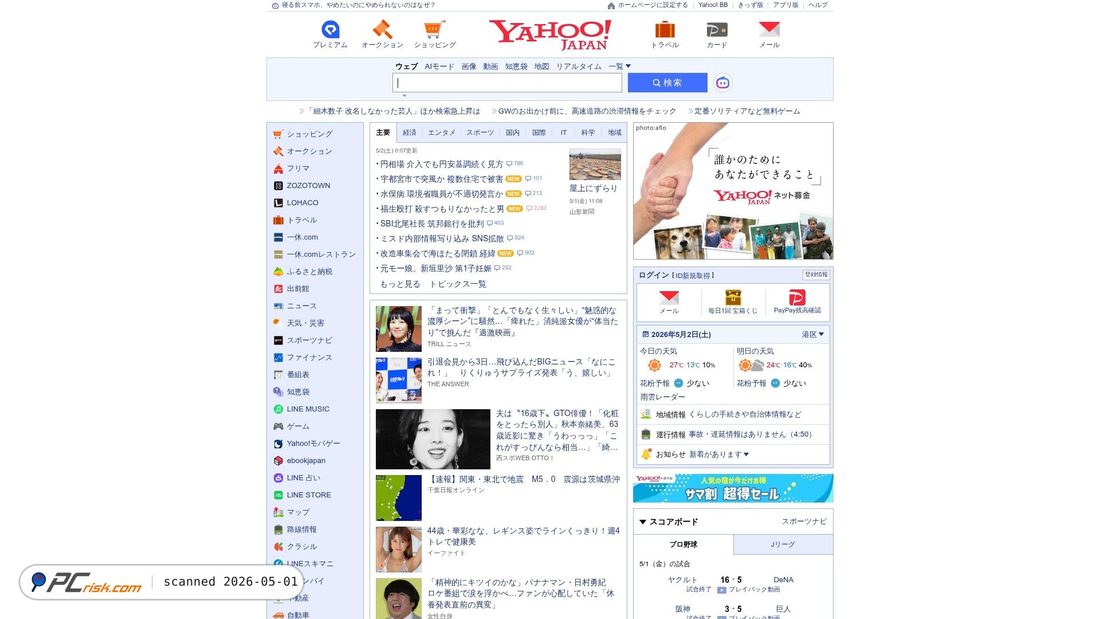Open the スポーツナビ link in scoreboard header
1100x619 pixels.
(x=804, y=521)
